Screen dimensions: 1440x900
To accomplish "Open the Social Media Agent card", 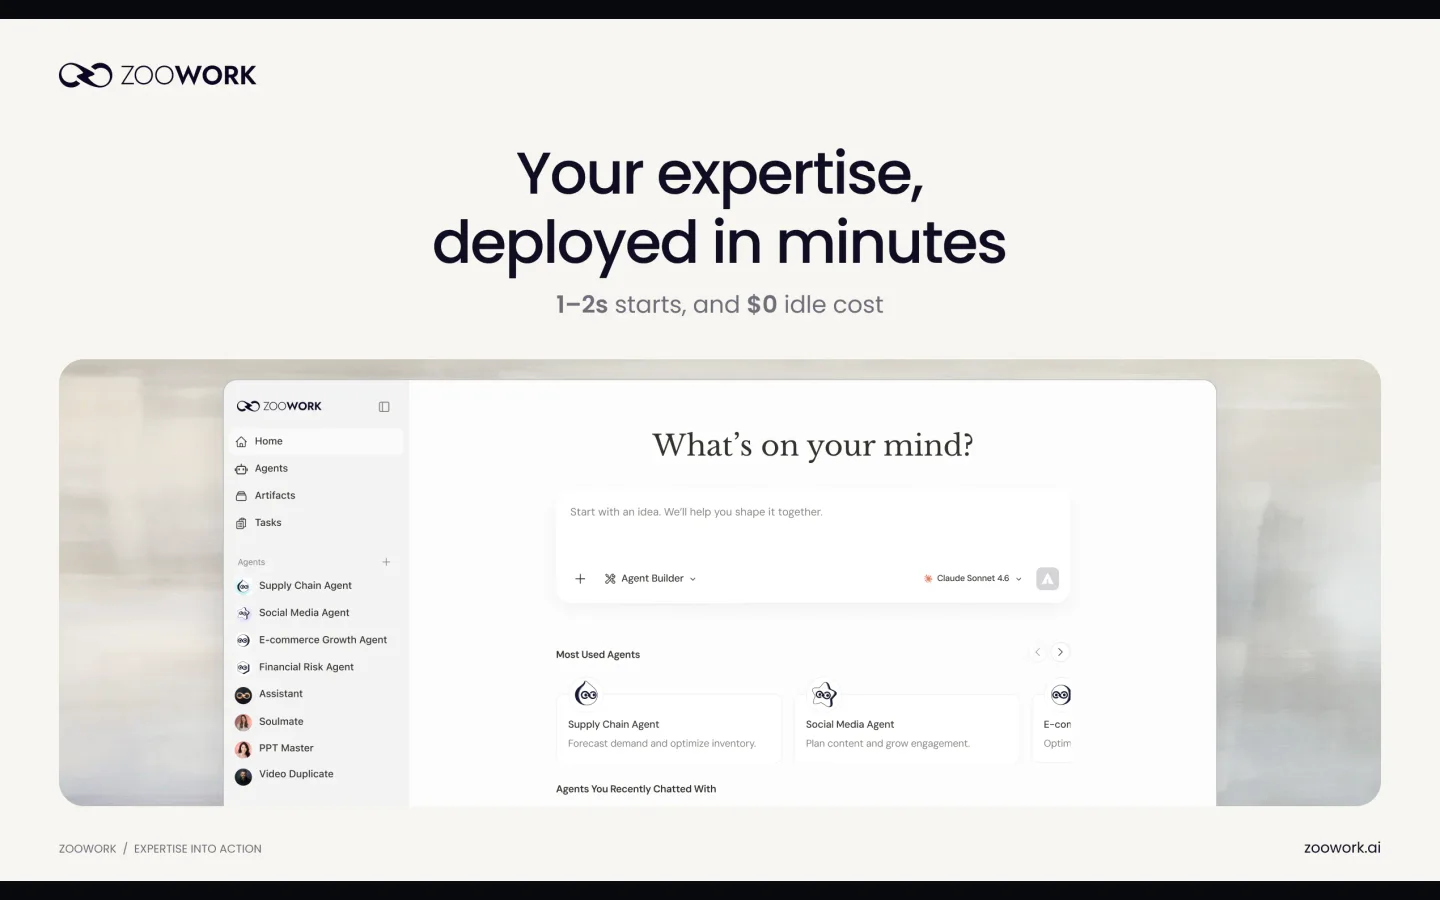I will (x=906, y=729).
